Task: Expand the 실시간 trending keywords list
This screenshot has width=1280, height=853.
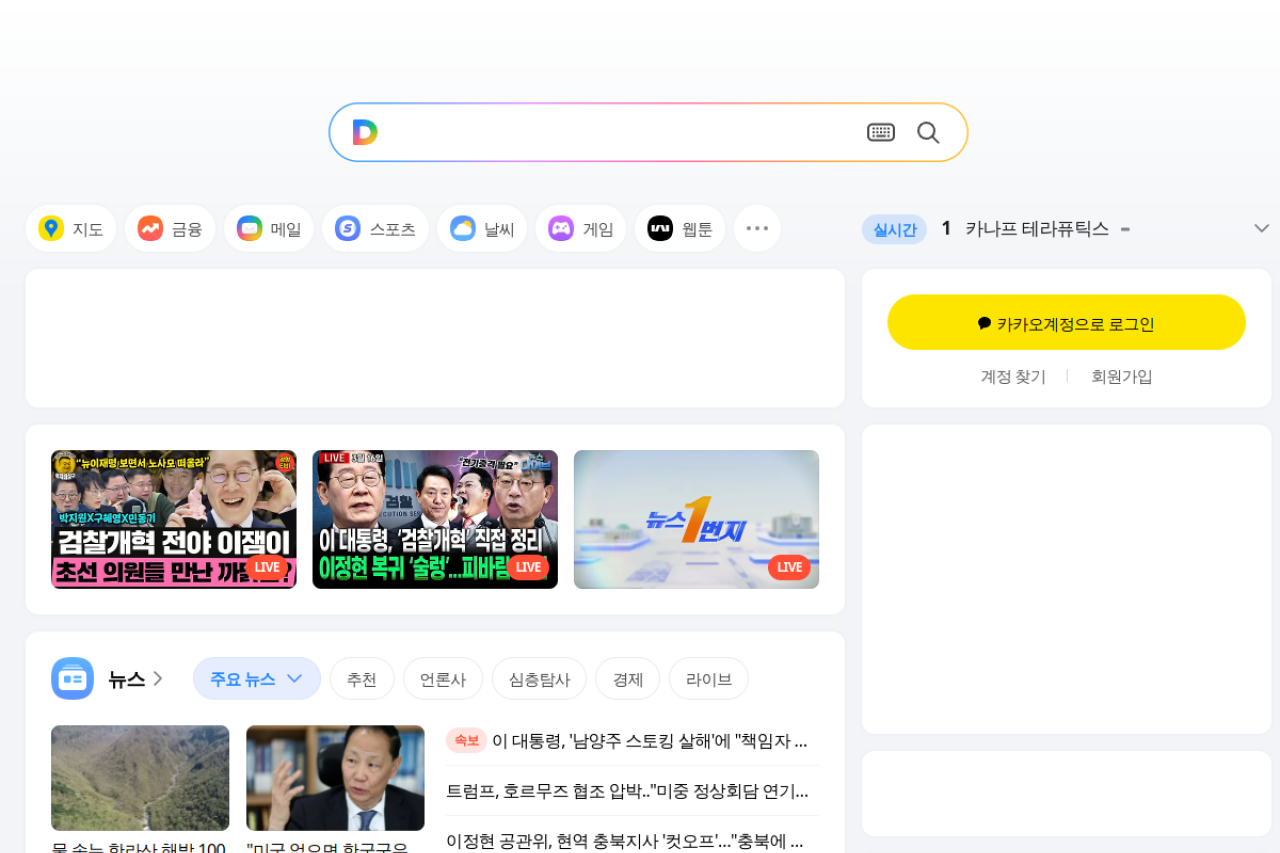Action: [1261, 229]
